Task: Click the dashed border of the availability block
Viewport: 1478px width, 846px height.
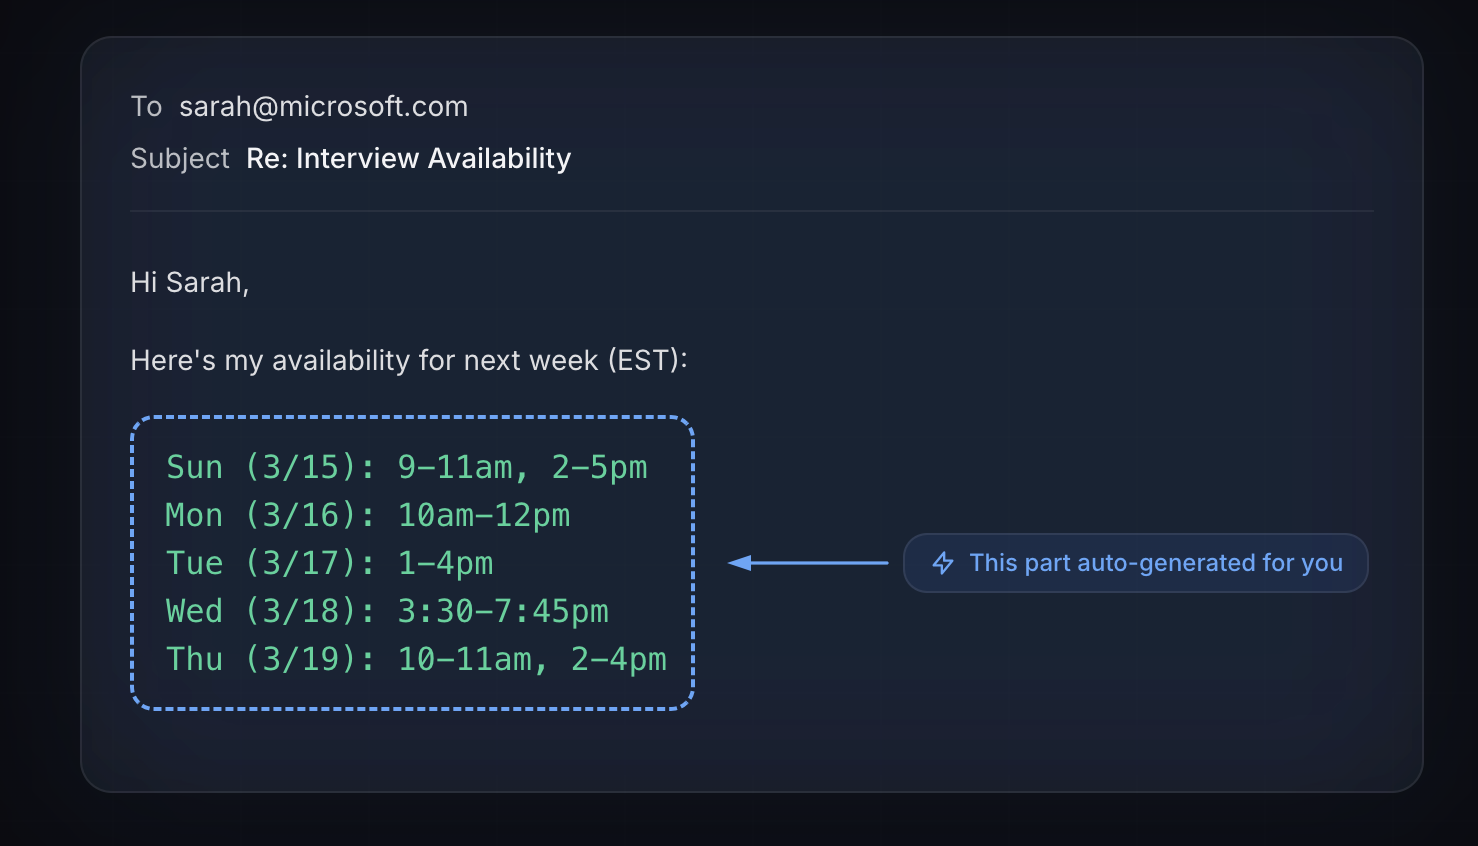Action: pos(410,417)
